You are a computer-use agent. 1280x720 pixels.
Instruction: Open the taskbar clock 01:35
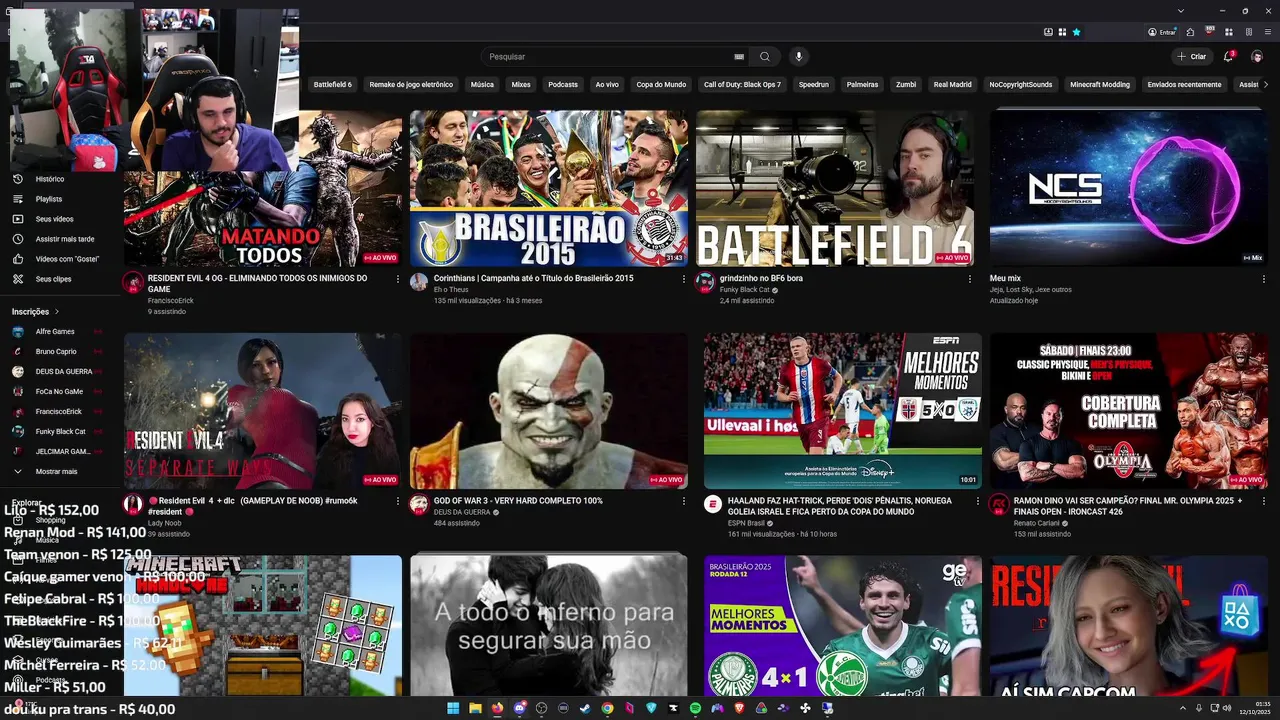1256,708
